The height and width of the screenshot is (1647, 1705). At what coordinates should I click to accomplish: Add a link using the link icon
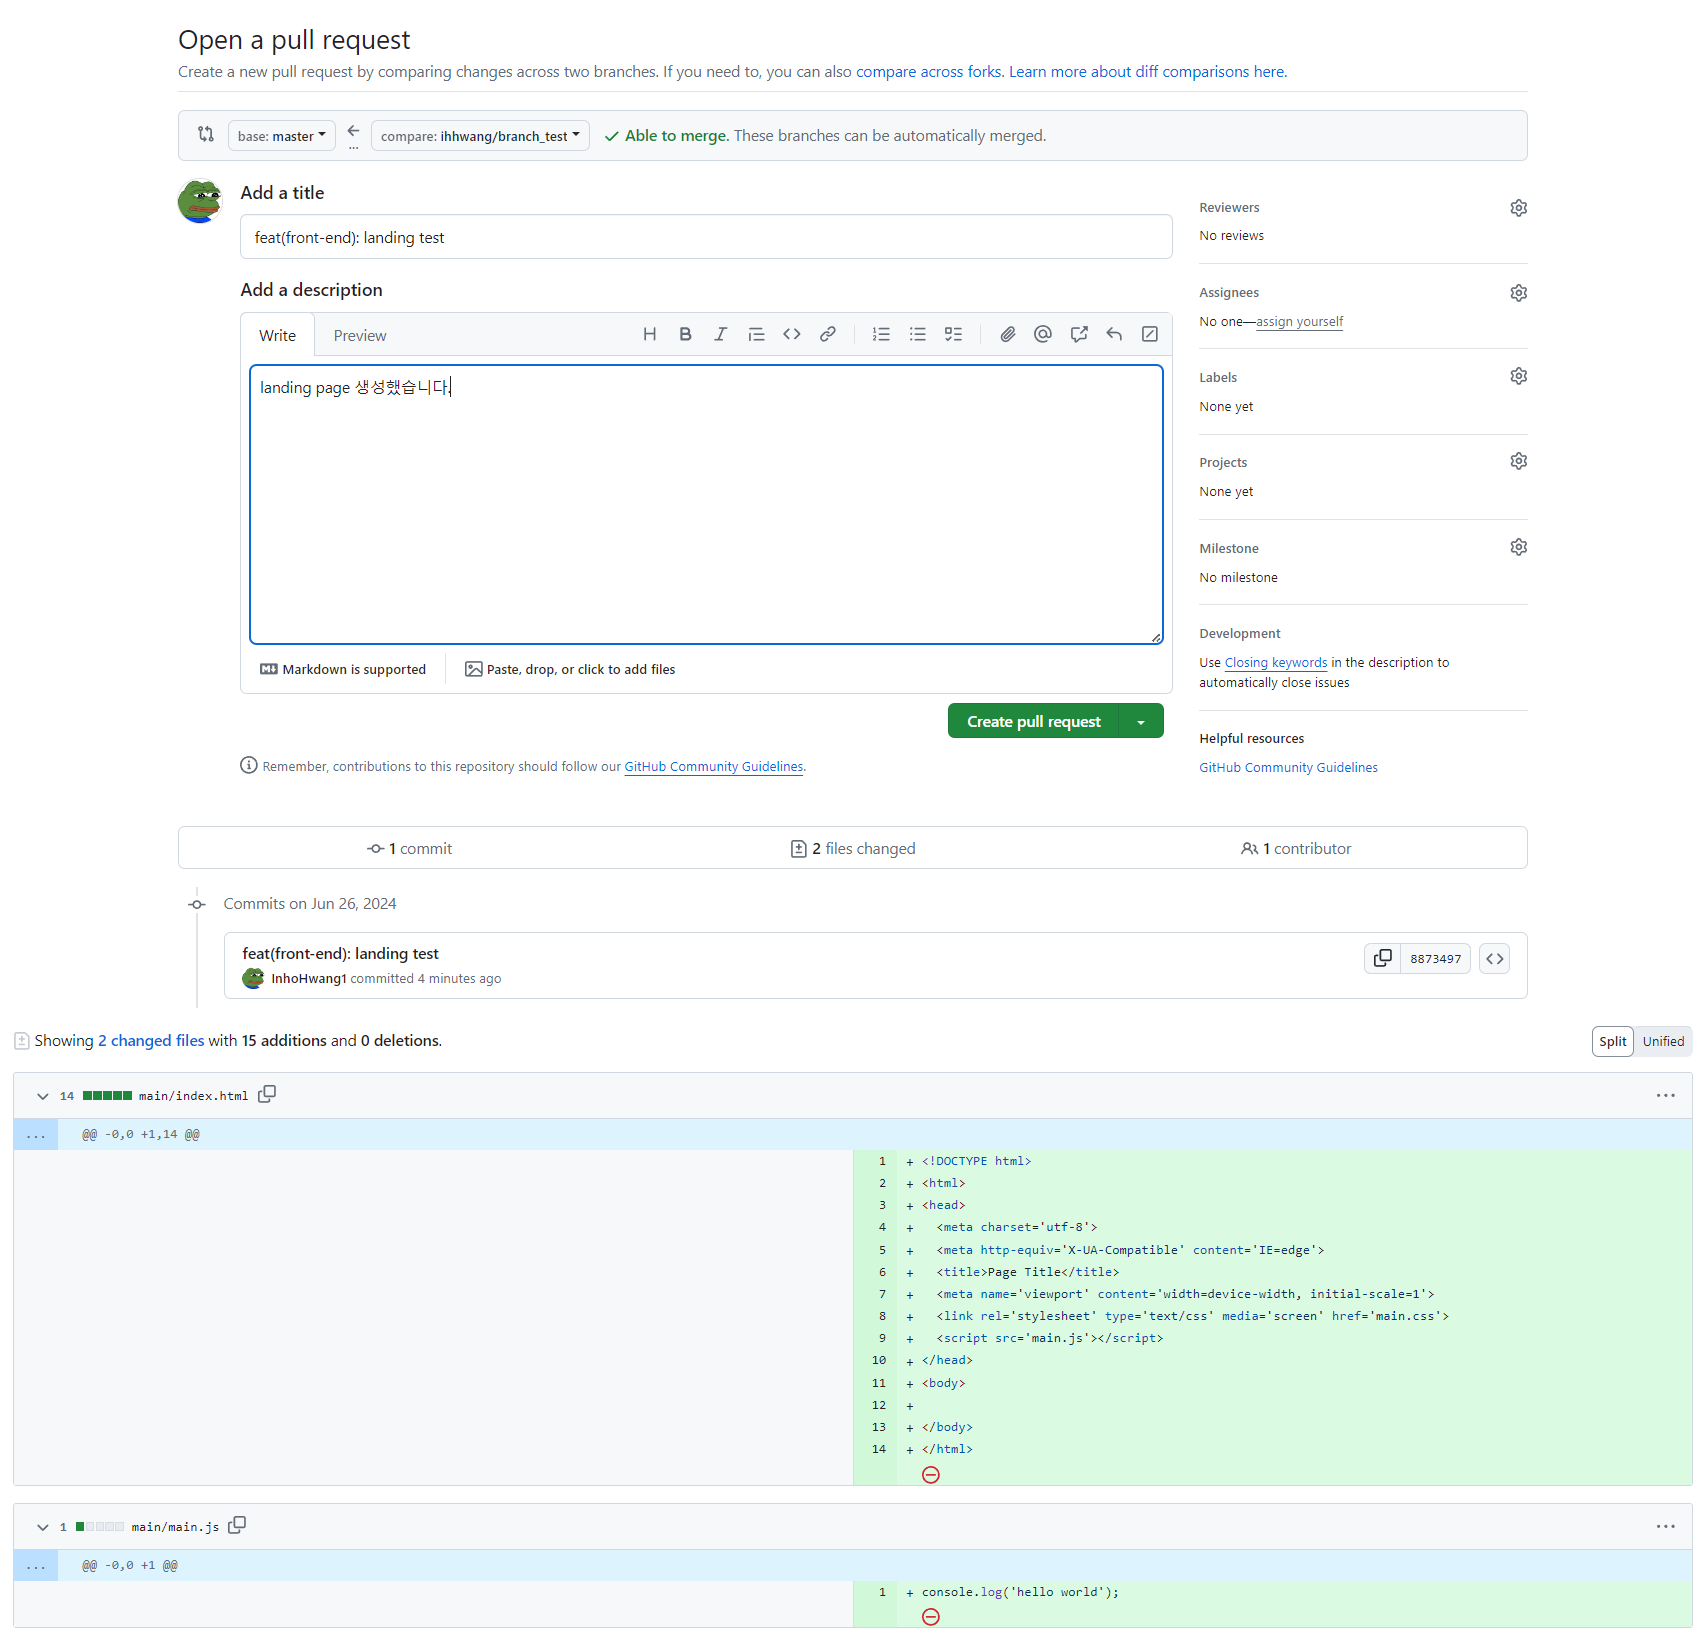828,334
